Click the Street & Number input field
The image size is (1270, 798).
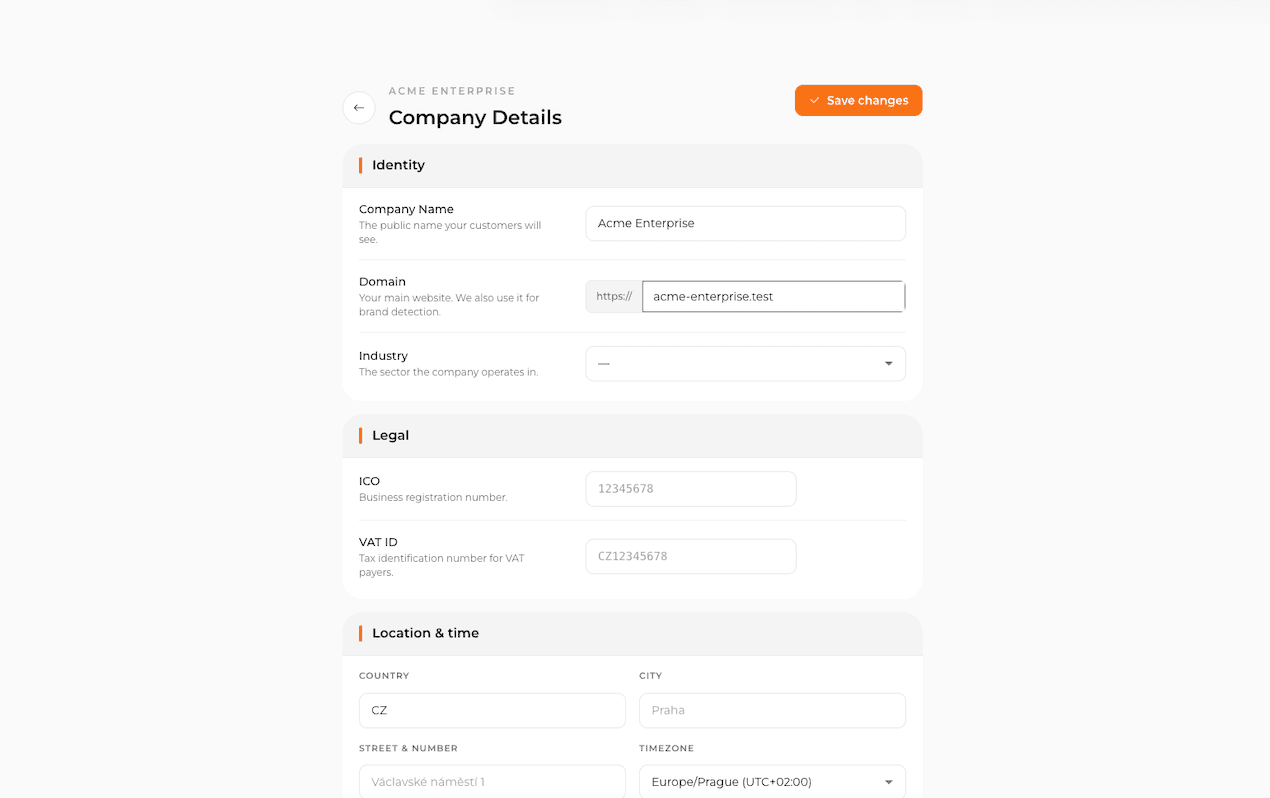[x=492, y=782]
